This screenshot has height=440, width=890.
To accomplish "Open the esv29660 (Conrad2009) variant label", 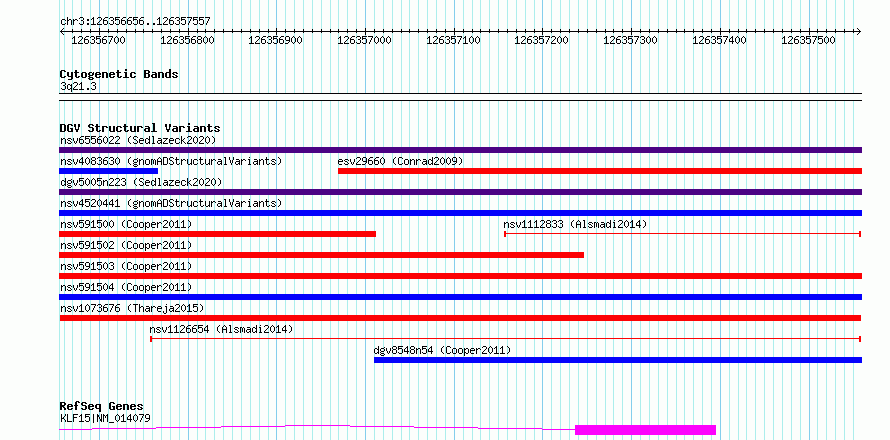I will tap(400, 161).
